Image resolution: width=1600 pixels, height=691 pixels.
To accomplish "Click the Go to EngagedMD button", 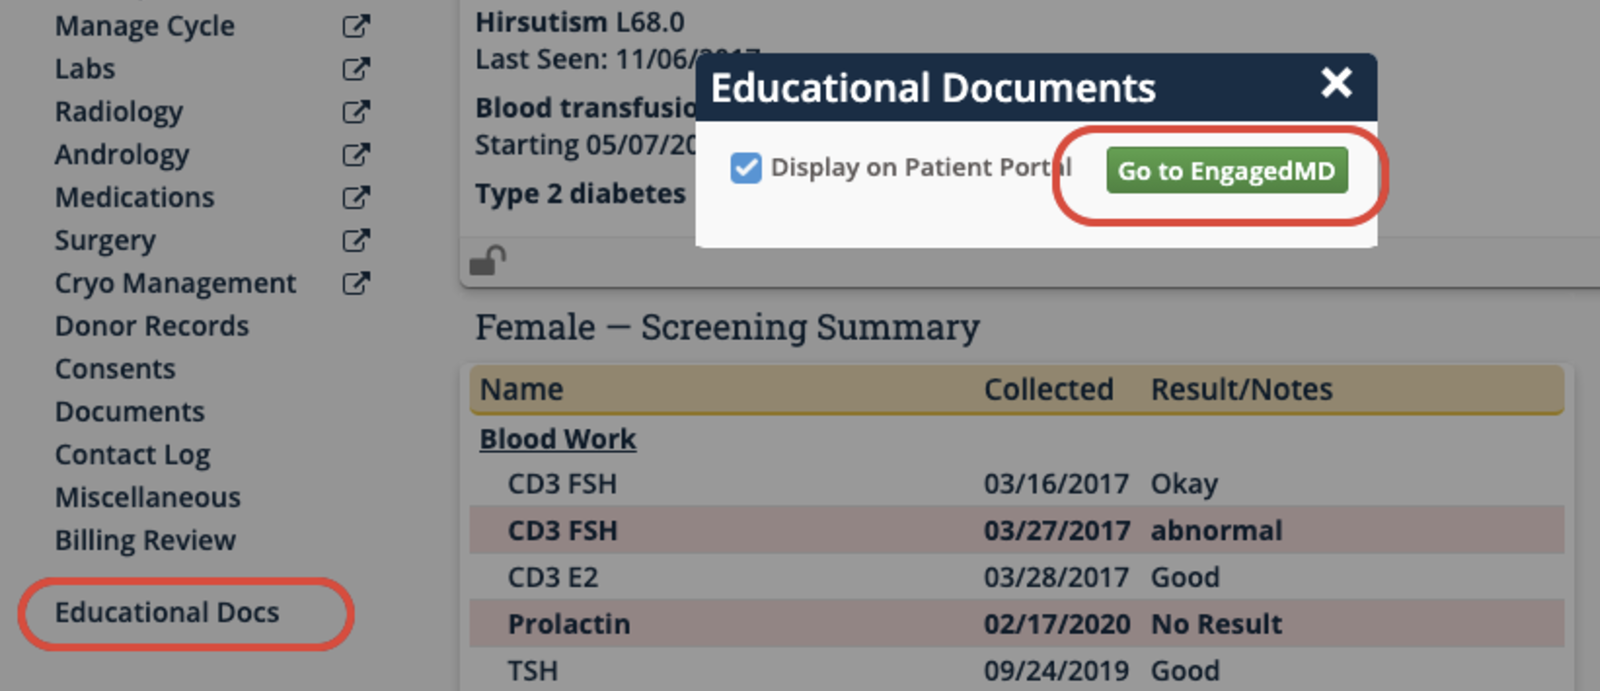I will (1226, 171).
